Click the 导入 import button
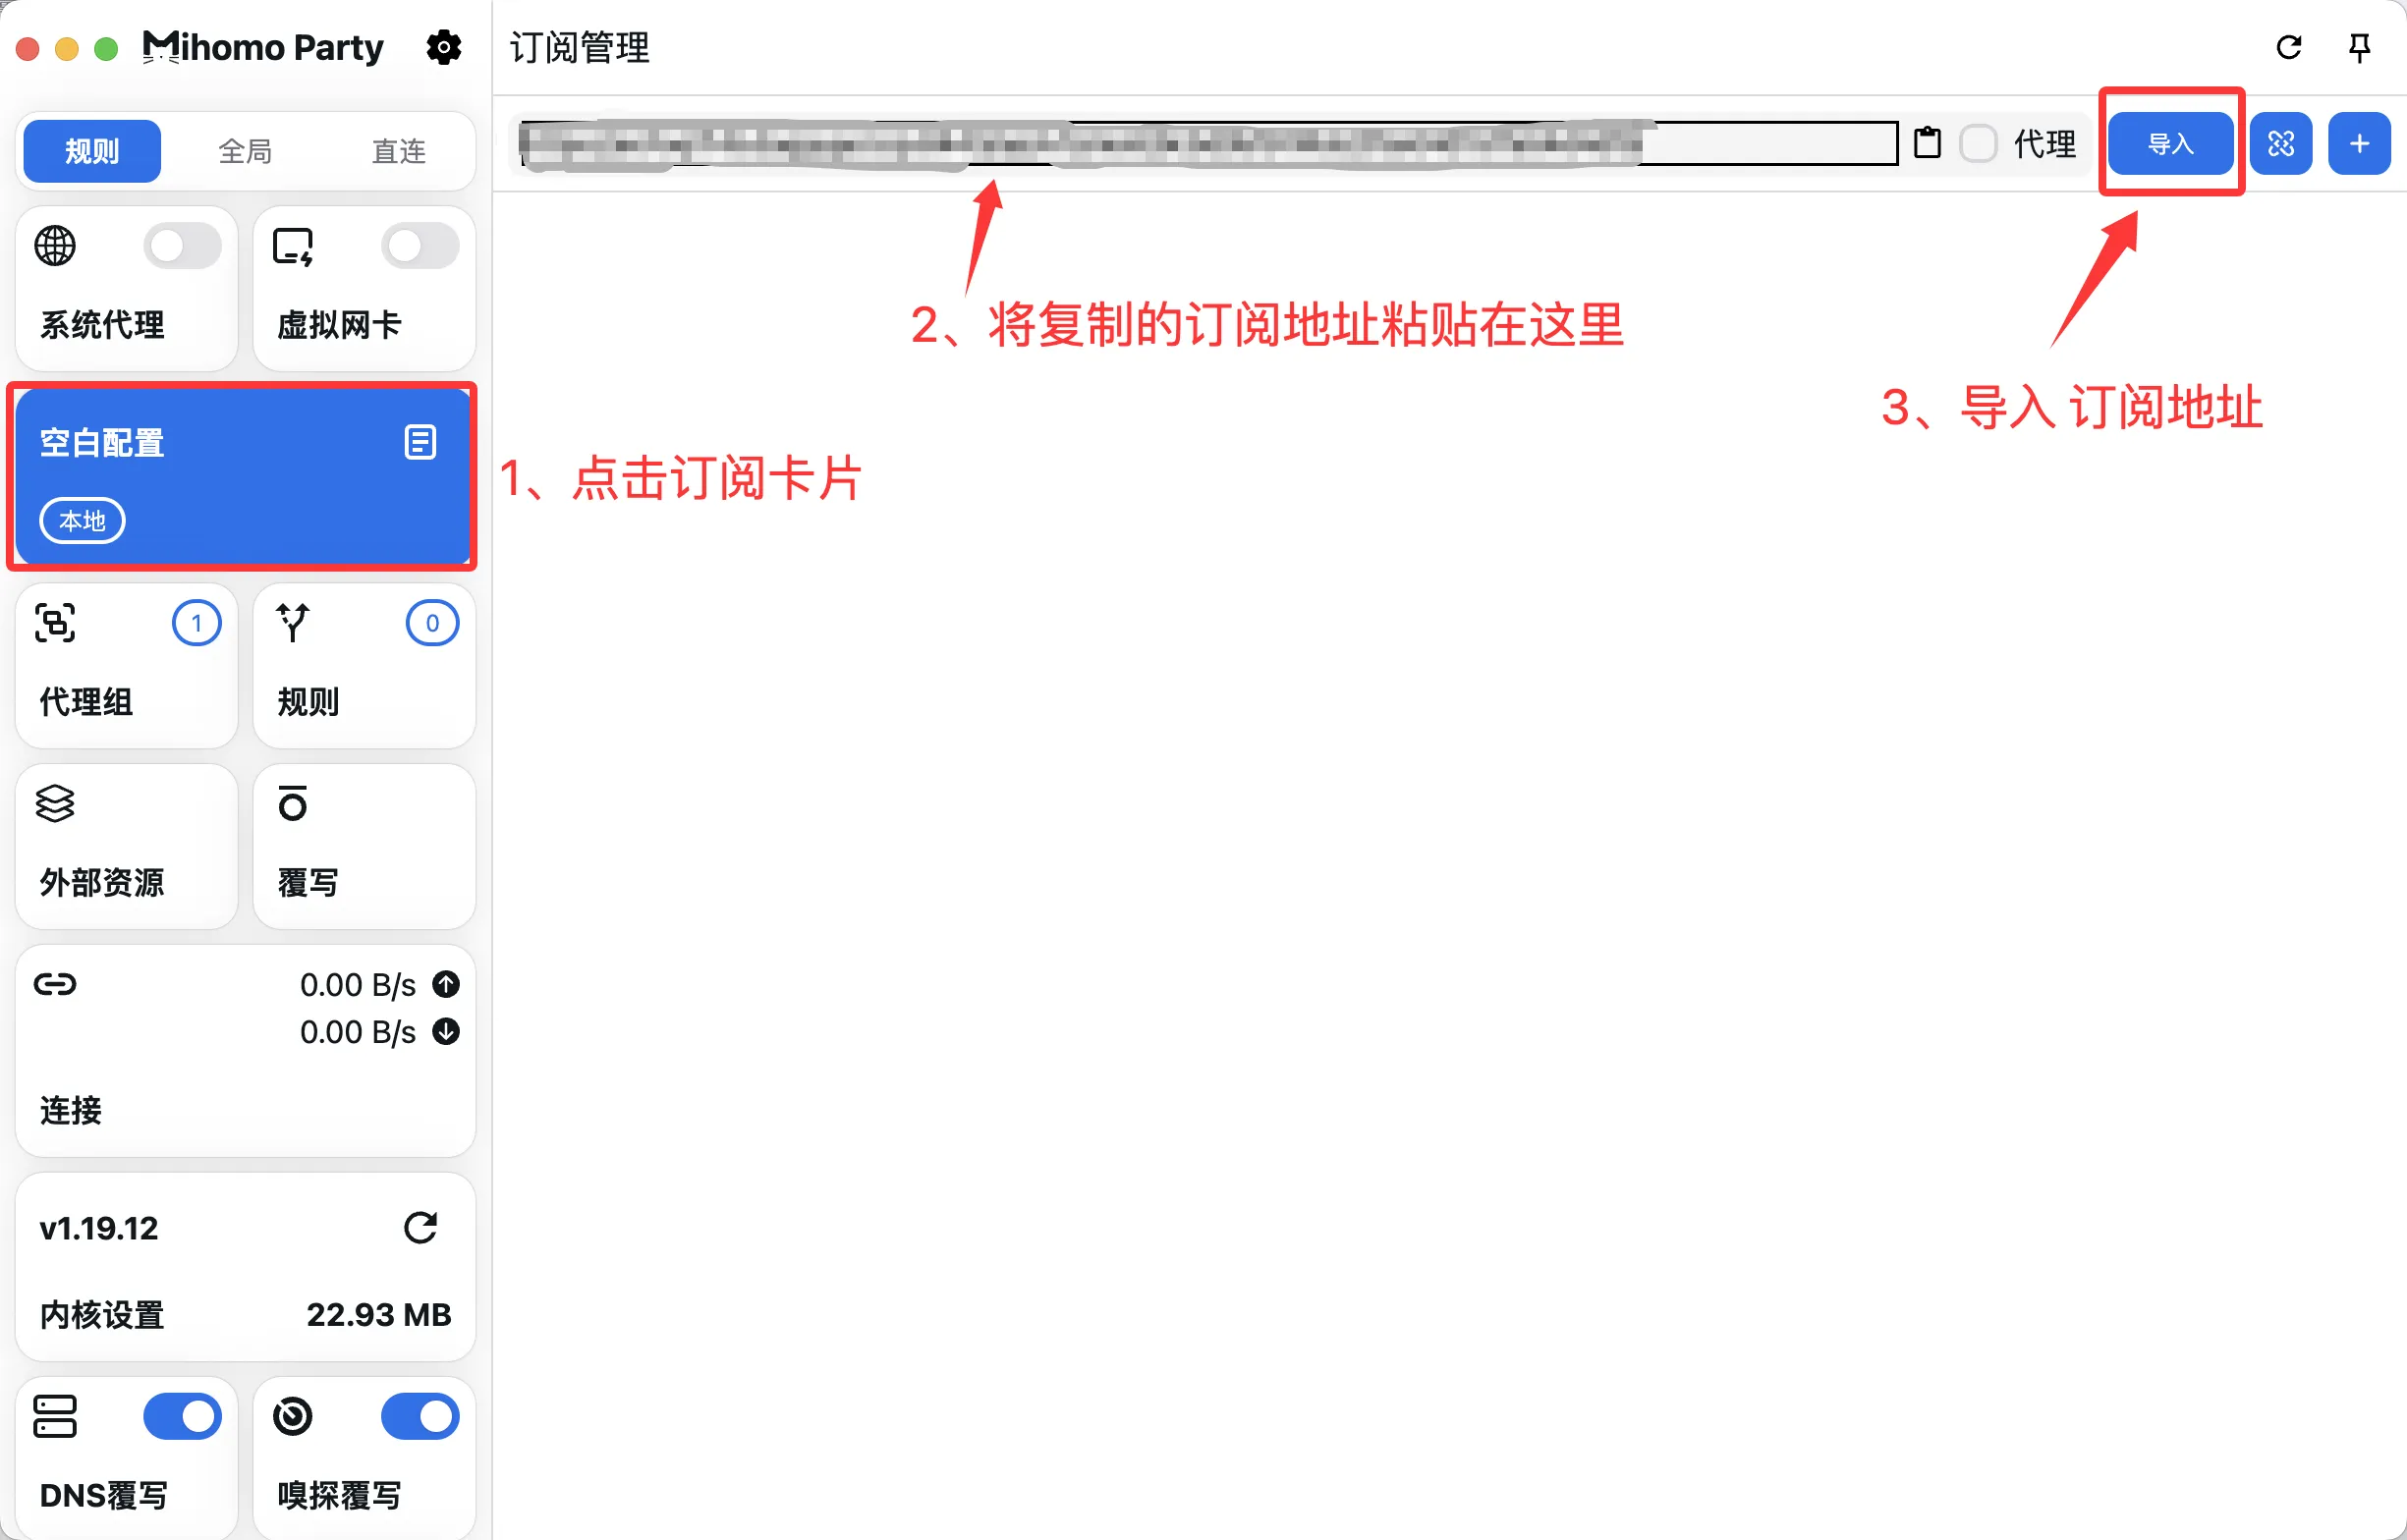The height and width of the screenshot is (1540, 2407). tap(2170, 144)
